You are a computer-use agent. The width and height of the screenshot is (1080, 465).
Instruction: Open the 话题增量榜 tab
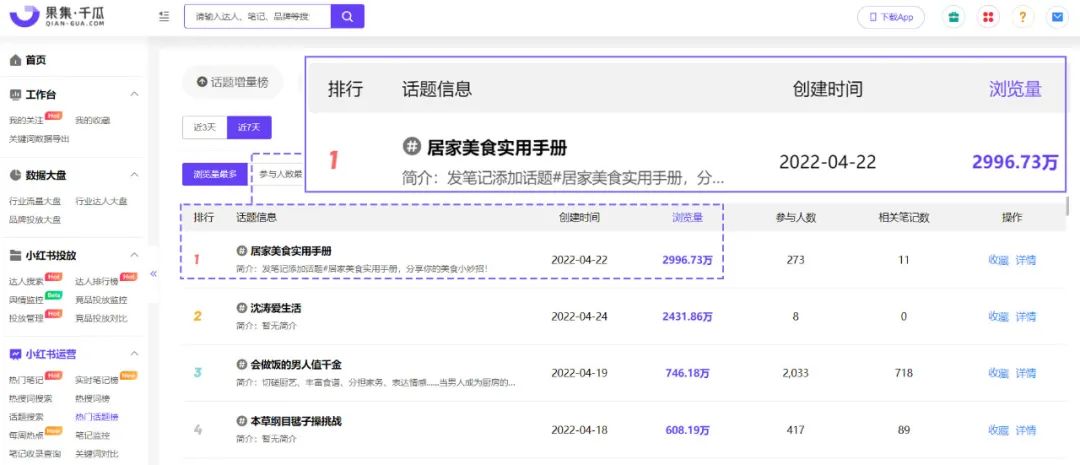[232, 82]
